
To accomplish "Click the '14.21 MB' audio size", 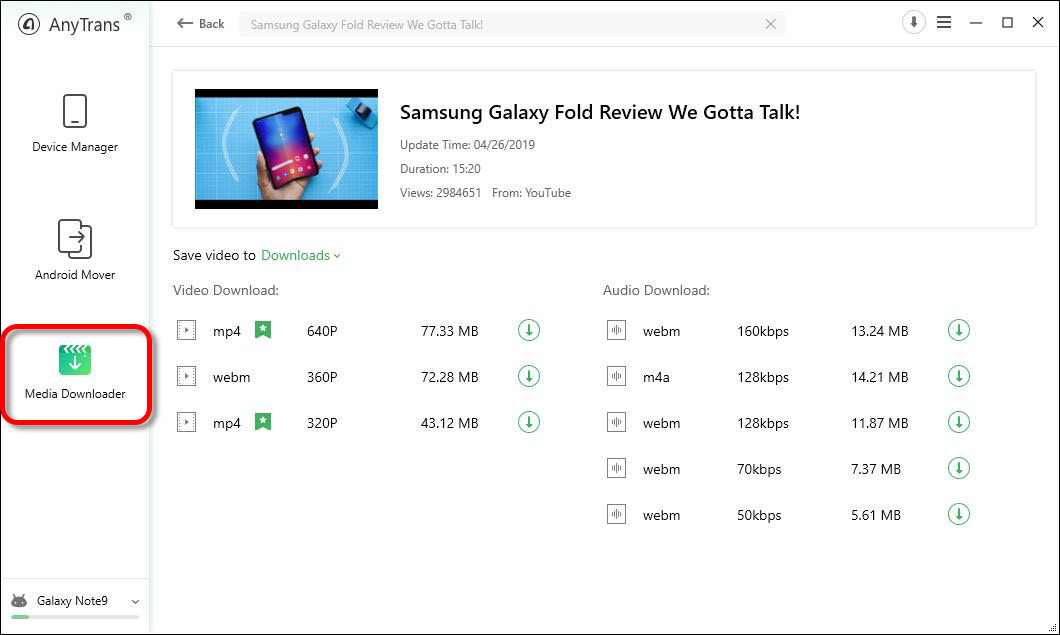I will click(x=880, y=377).
